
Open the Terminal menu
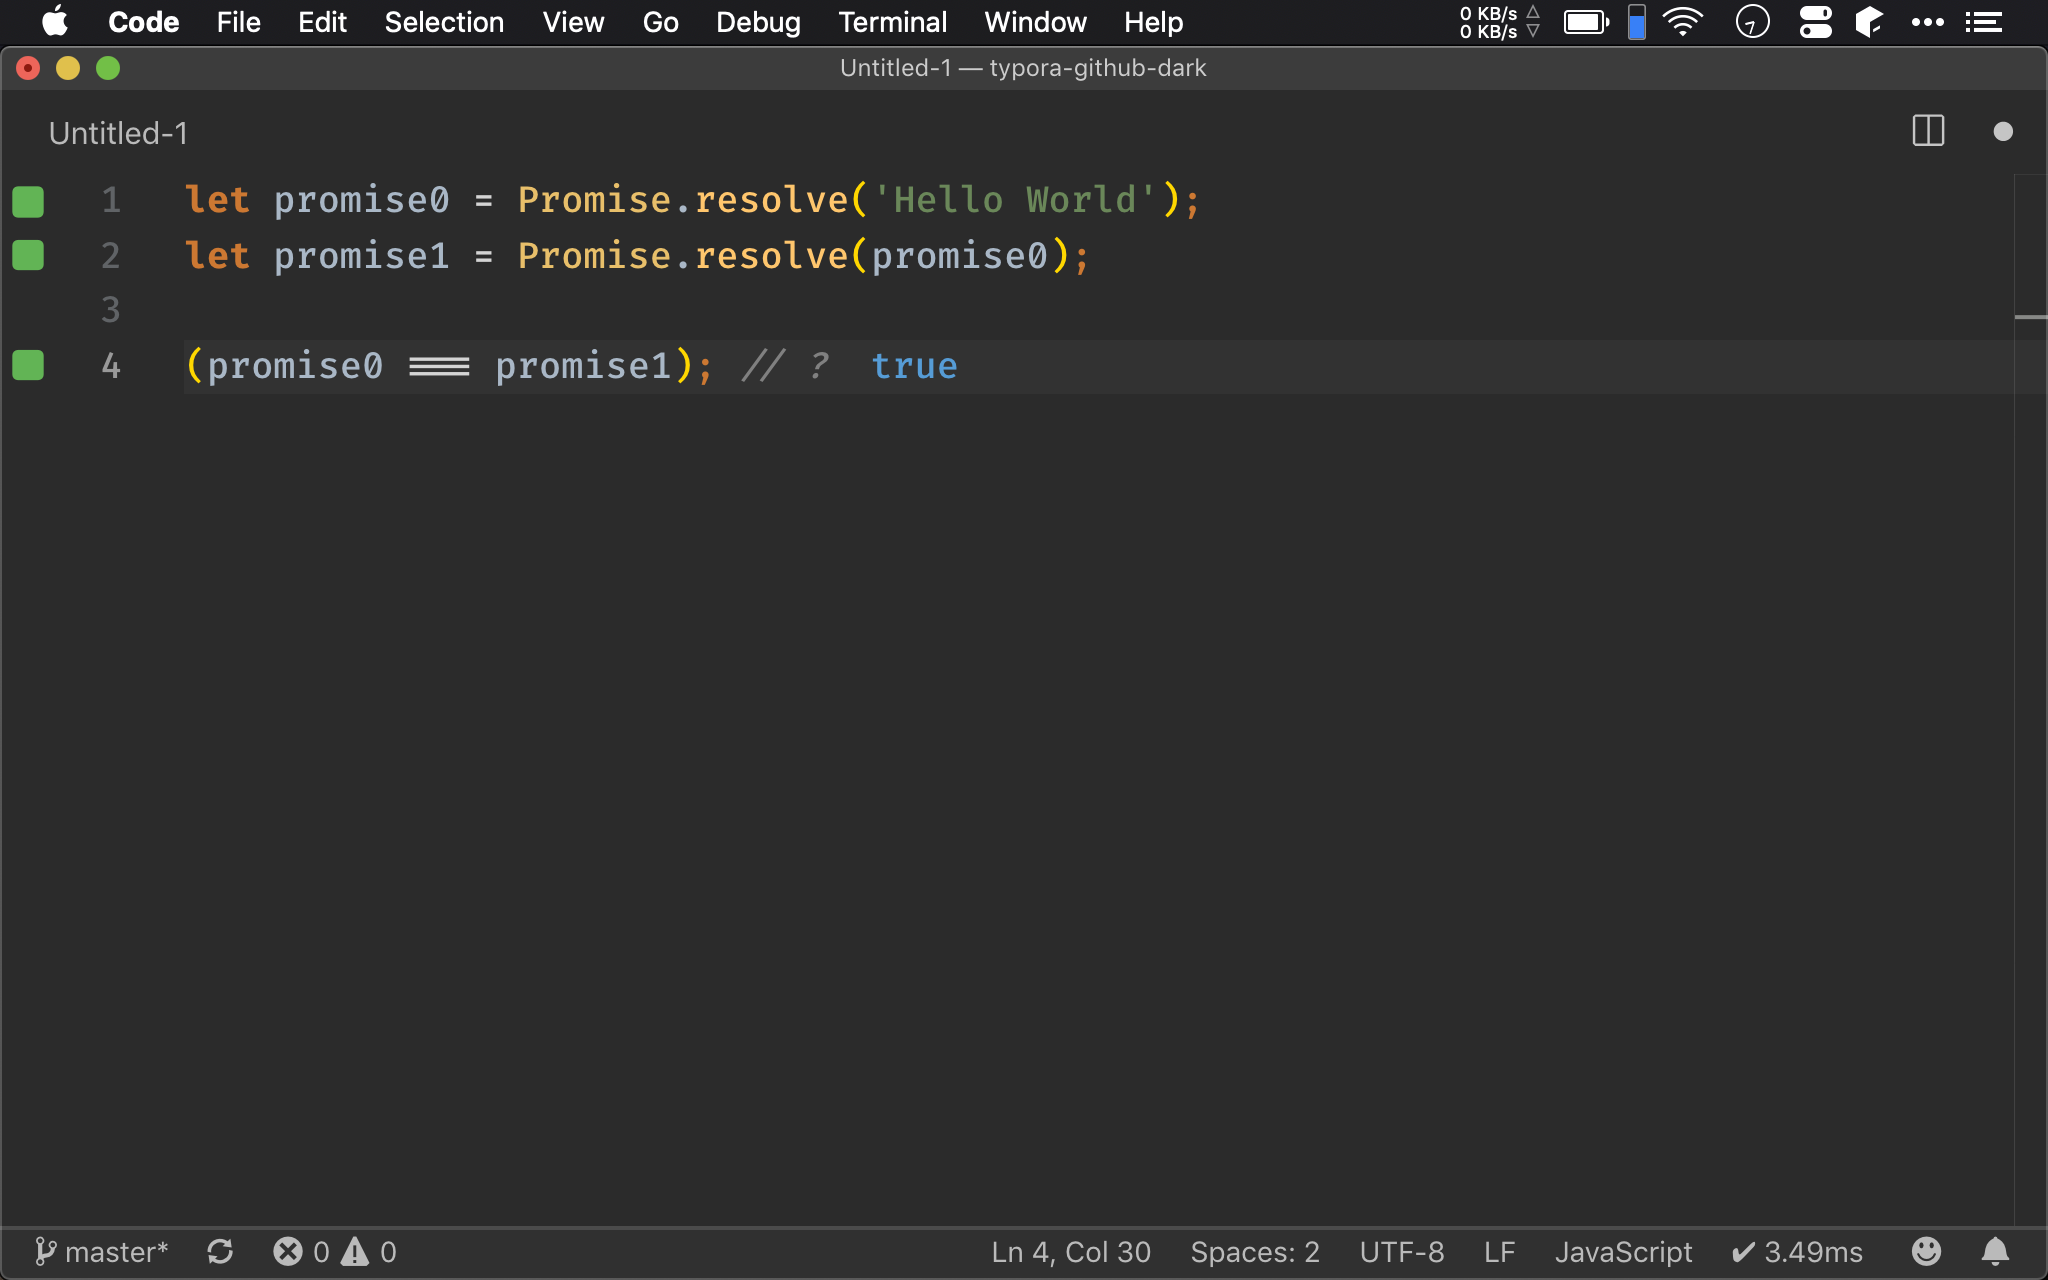[x=892, y=22]
